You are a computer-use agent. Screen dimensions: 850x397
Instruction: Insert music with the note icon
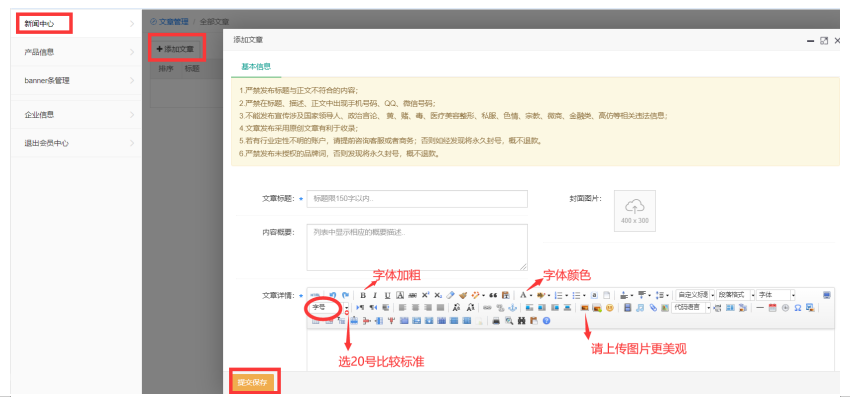coord(640,308)
